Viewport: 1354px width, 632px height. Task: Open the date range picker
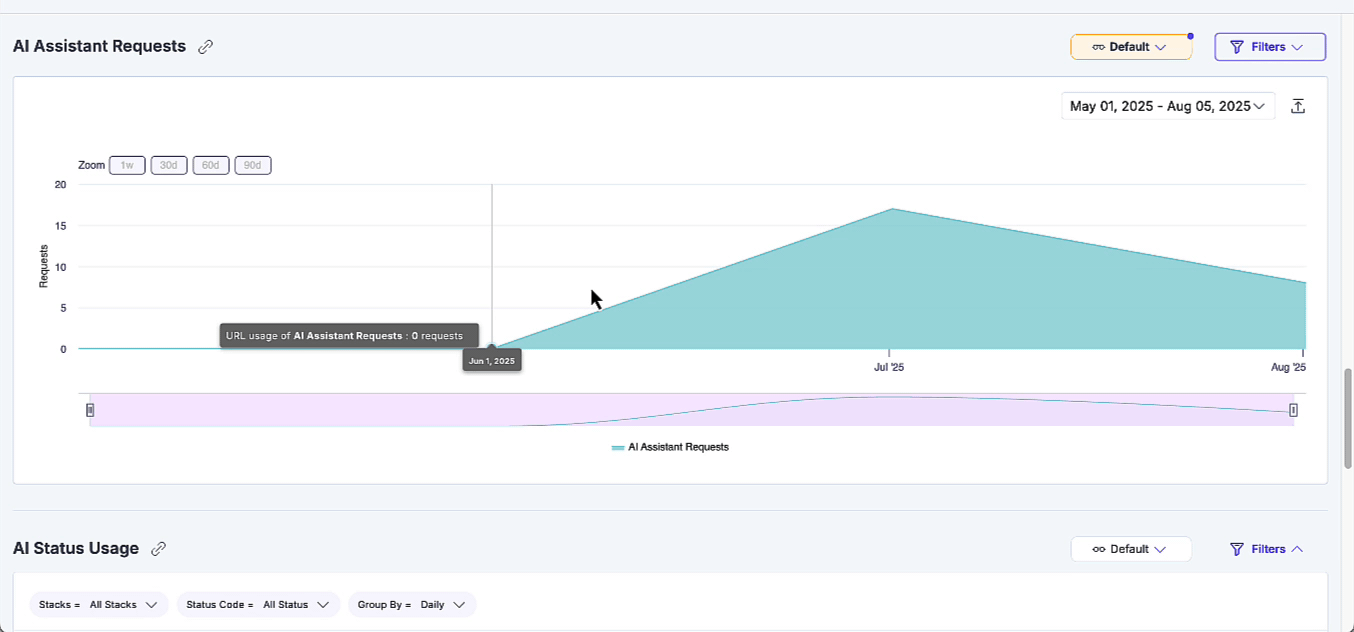pos(1167,106)
